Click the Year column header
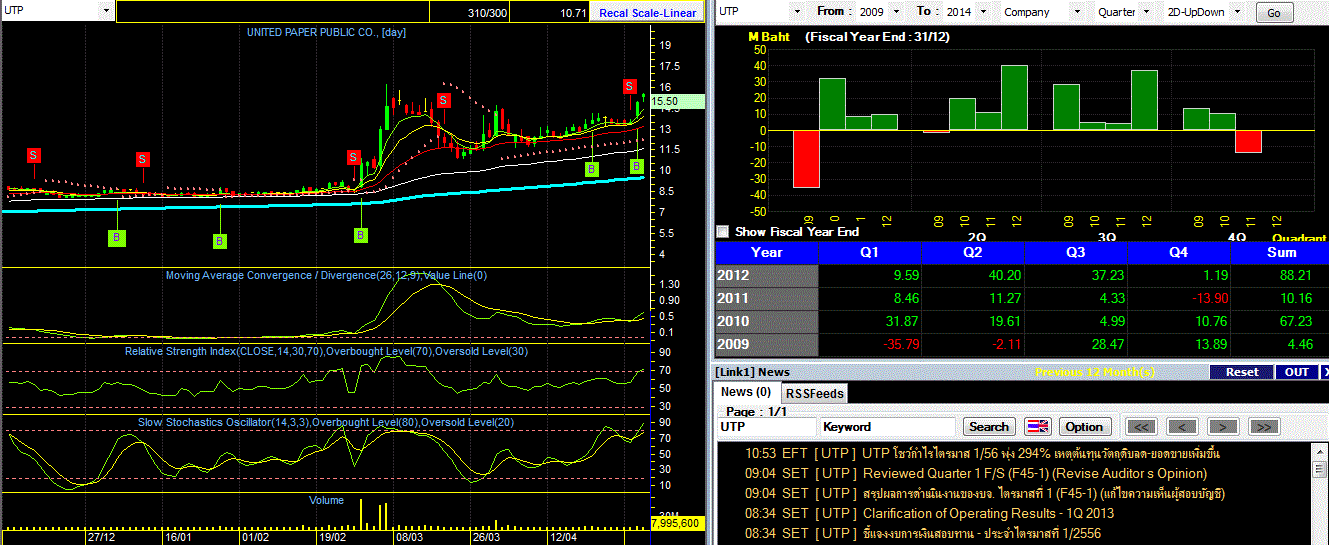 (x=767, y=252)
